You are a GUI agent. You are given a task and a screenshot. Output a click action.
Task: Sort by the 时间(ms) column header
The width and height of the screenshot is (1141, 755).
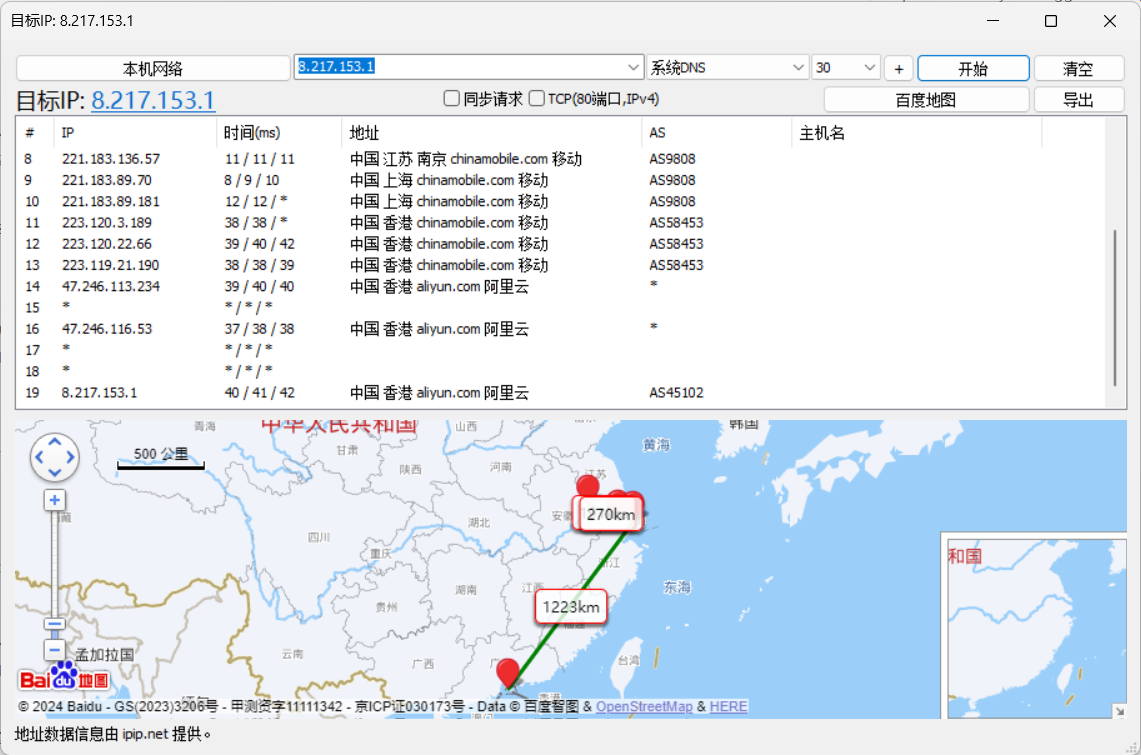[279, 132]
